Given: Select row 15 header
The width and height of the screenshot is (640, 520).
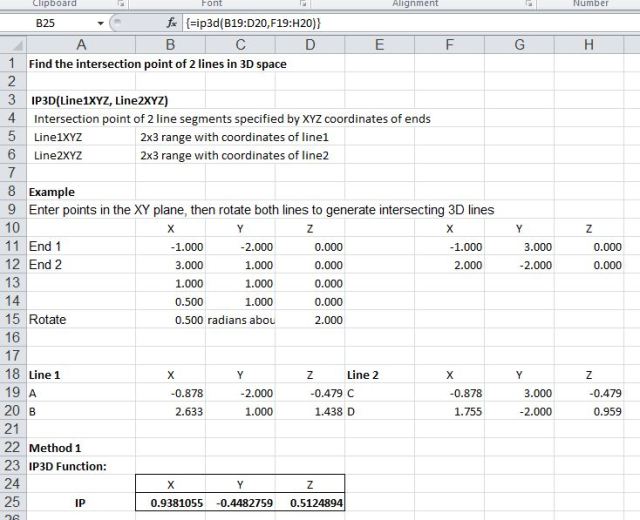Looking at the screenshot, I should point(12,319).
